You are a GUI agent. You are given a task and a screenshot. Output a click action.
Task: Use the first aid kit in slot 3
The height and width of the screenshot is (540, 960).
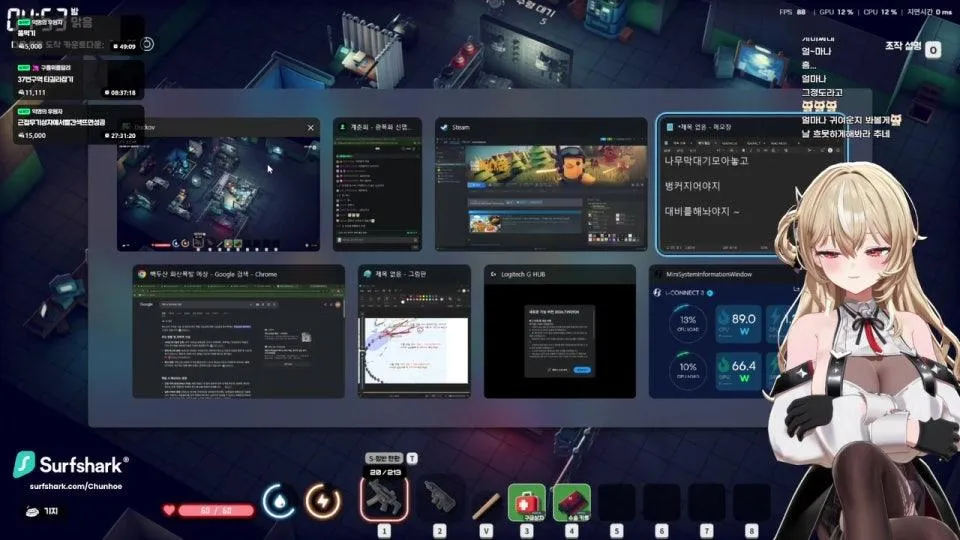(527, 502)
